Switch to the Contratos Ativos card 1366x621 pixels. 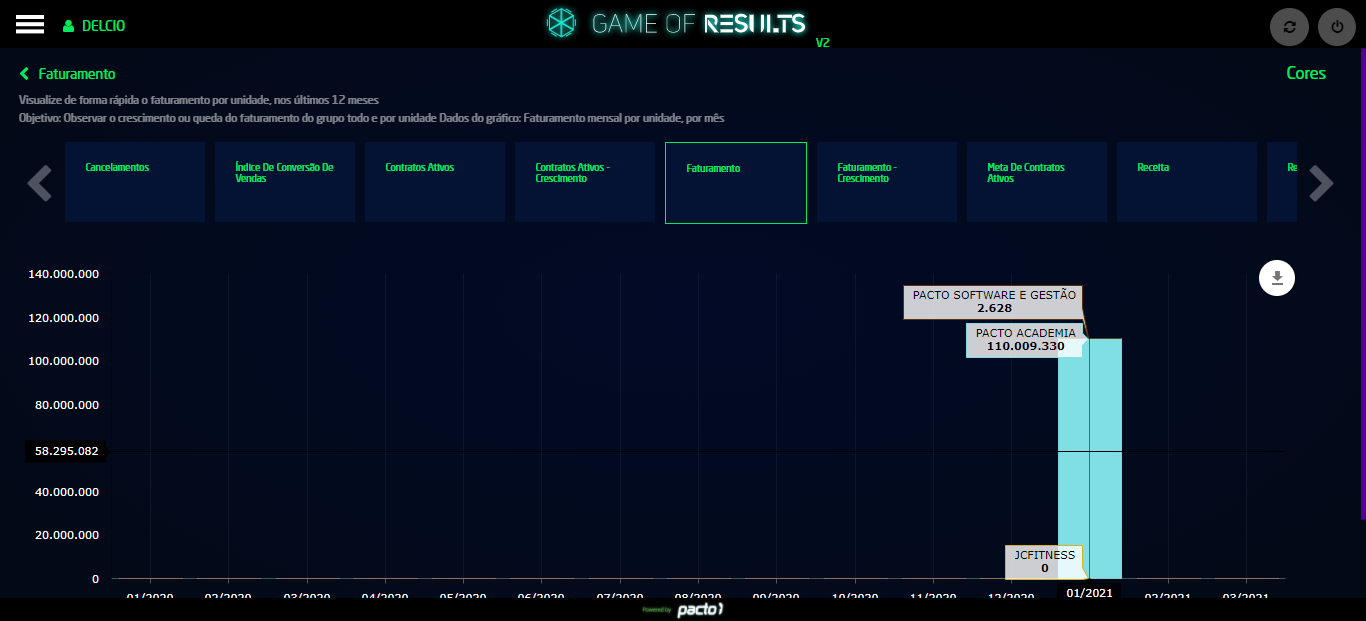tap(435, 182)
